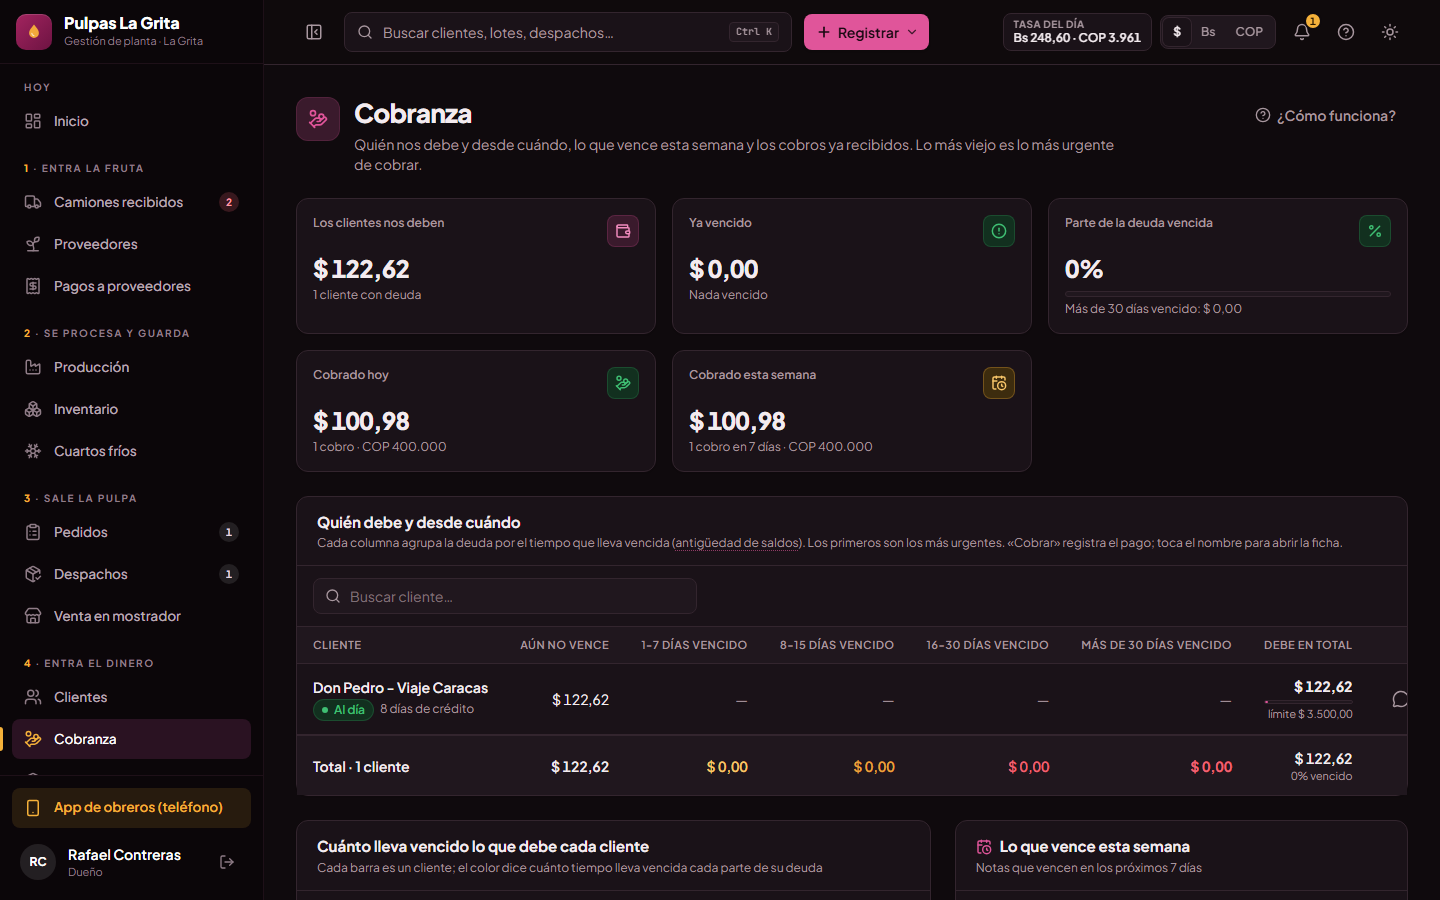Open Camiones recibidos section
Image resolution: width=1440 pixels, height=900 pixels.
[x=131, y=202]
